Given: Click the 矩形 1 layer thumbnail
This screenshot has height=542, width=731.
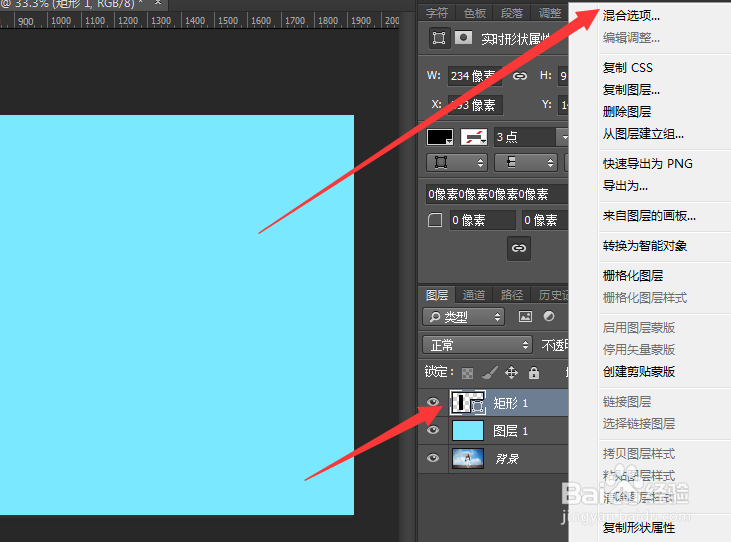Looking at the screenshot, I should pyautogui.click(x=468, y=403).
